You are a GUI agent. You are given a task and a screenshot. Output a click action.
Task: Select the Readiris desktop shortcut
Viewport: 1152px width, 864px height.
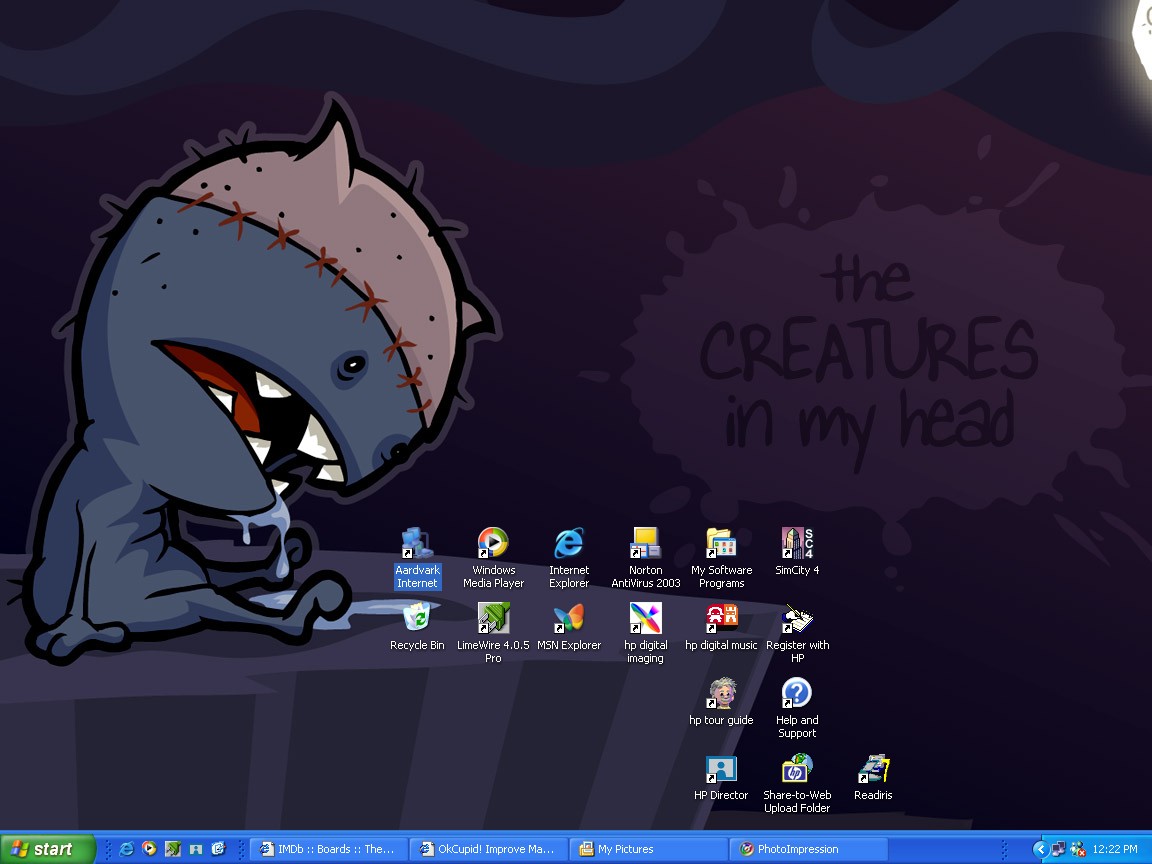[873, 777]
